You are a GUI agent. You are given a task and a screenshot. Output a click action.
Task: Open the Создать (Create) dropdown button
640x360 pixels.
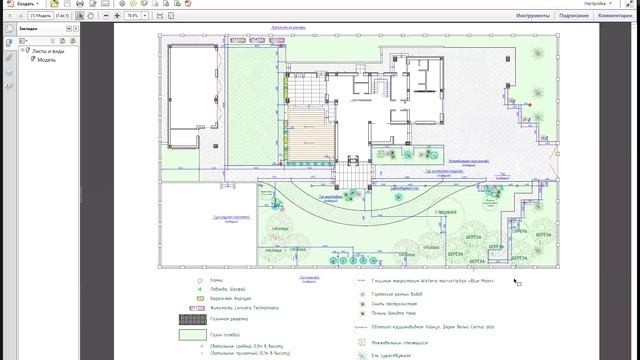[23, 4]
